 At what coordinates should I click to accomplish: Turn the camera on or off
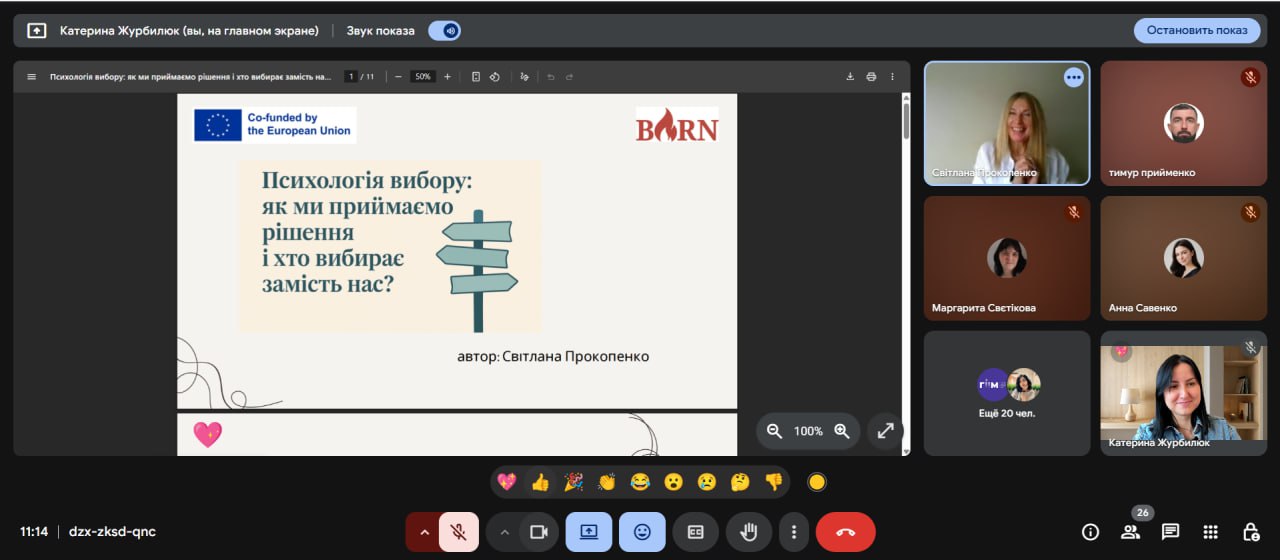point(538,532)
